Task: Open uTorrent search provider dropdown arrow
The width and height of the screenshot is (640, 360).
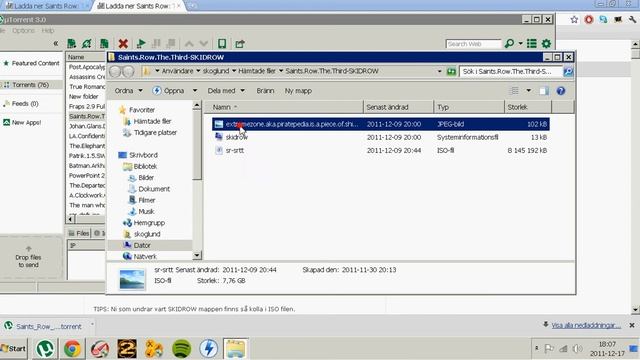Action: (x=520, y=43)
